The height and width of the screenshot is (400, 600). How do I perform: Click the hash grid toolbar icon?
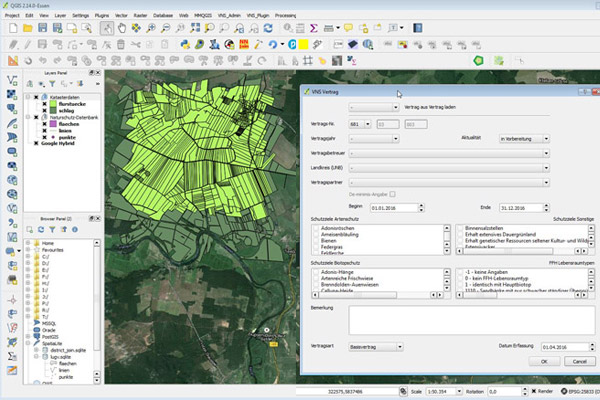[308, 60]
